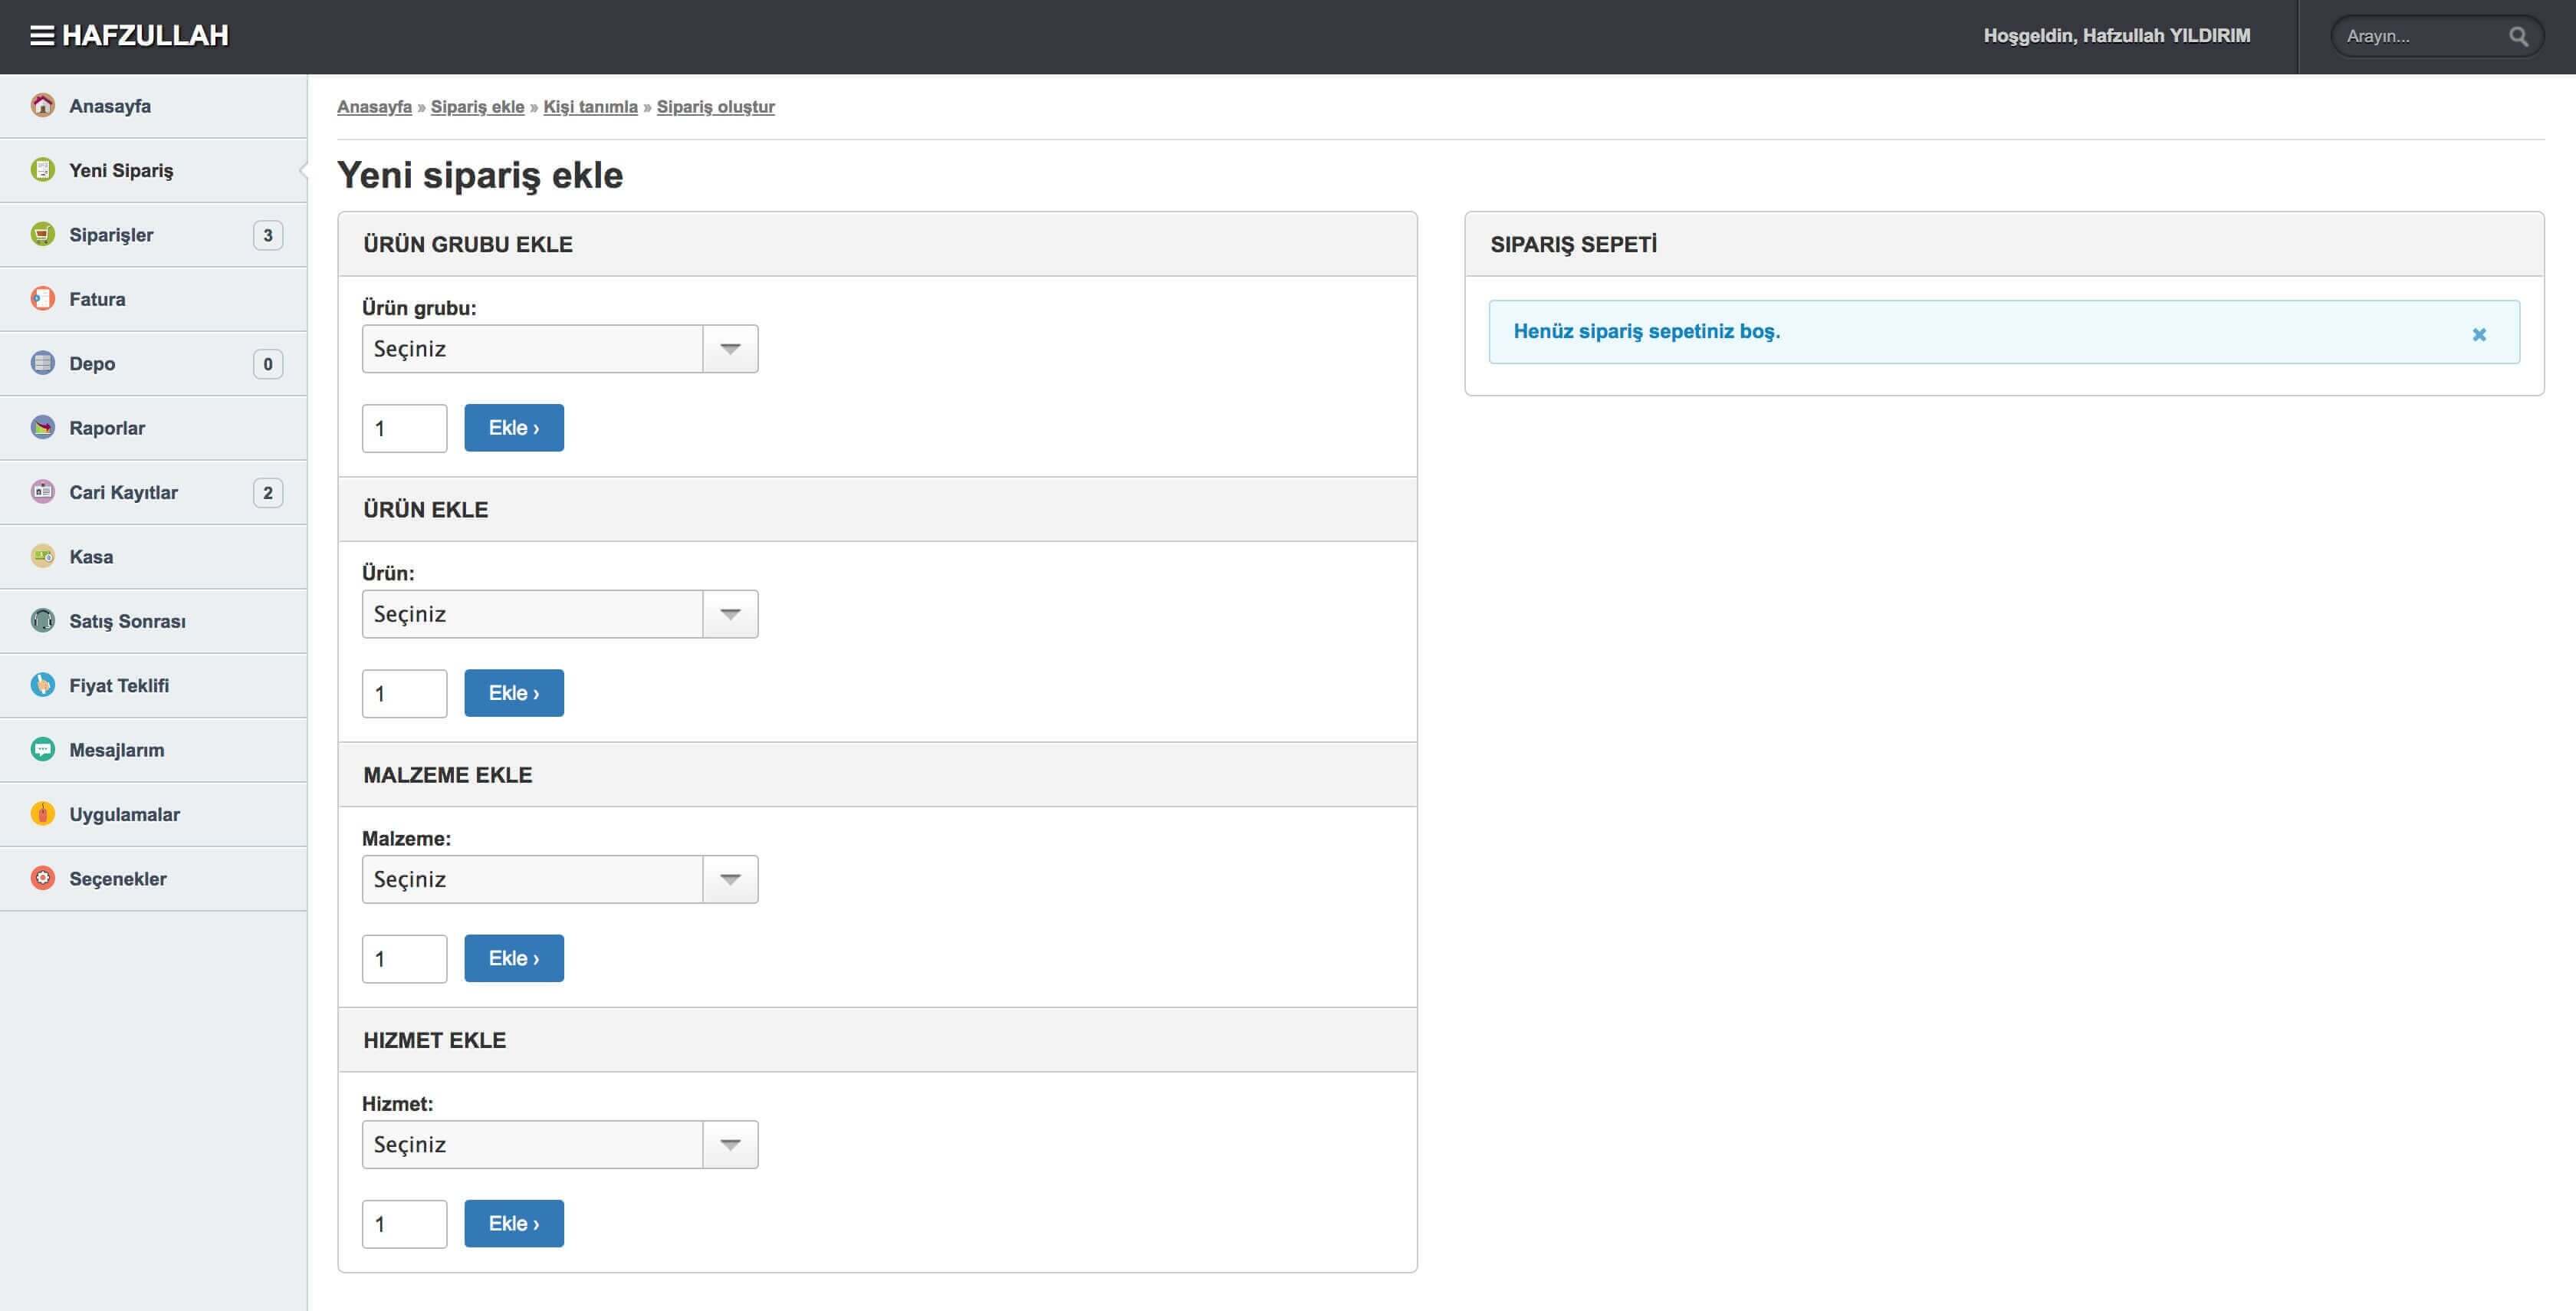This screenshot has width=2576, height=1311.
Task: Click the Seçenekler settings icon
Action: point(42,878)
